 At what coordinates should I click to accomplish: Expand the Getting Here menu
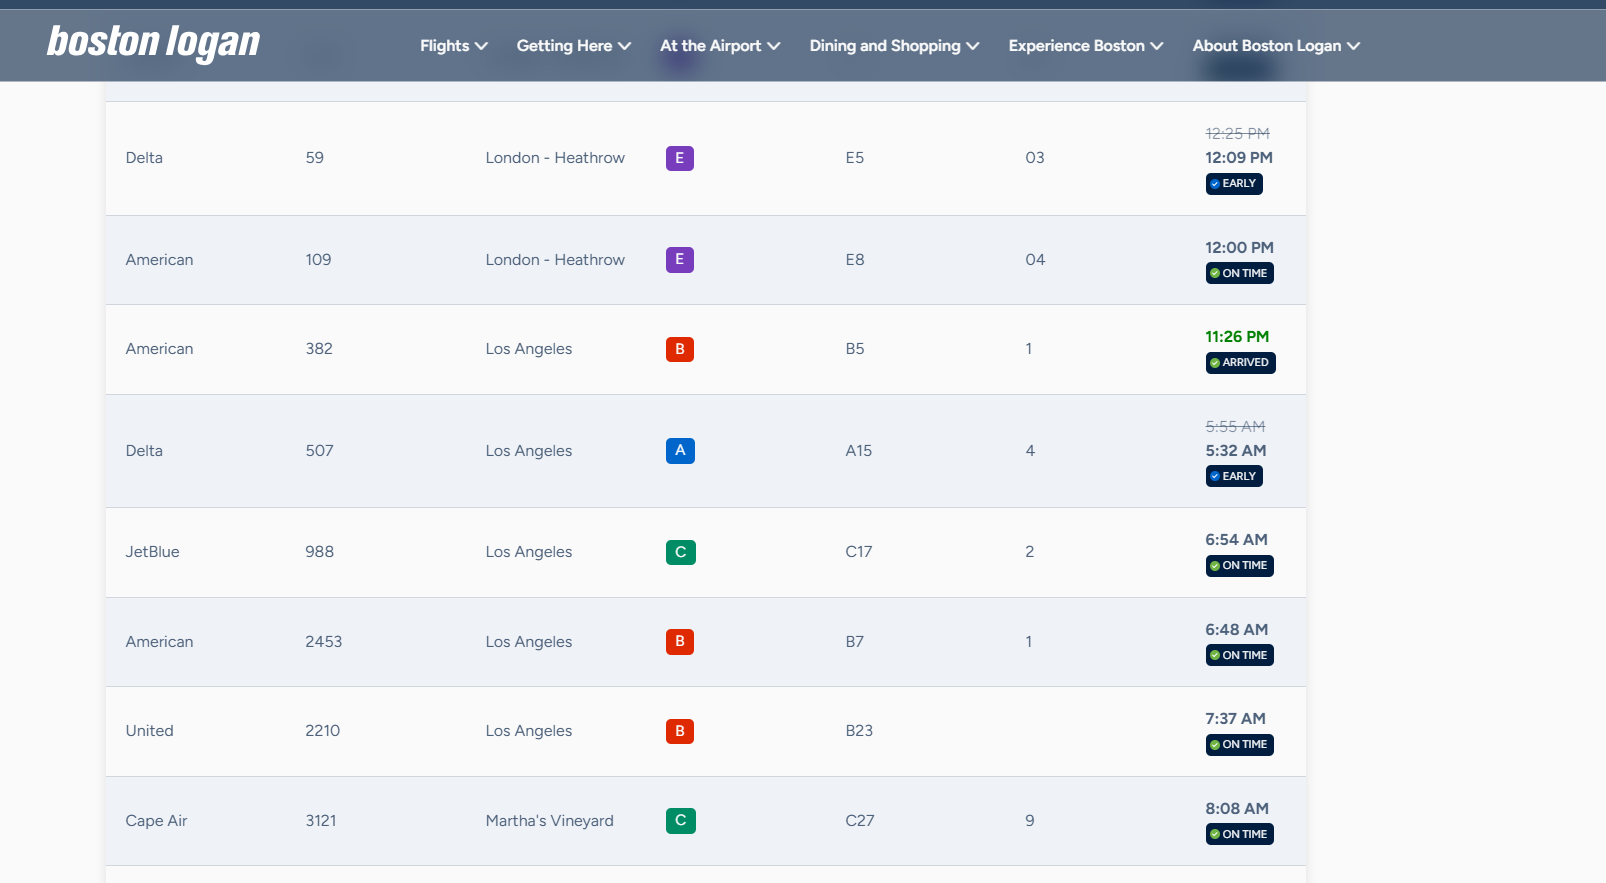pos(574,46)
